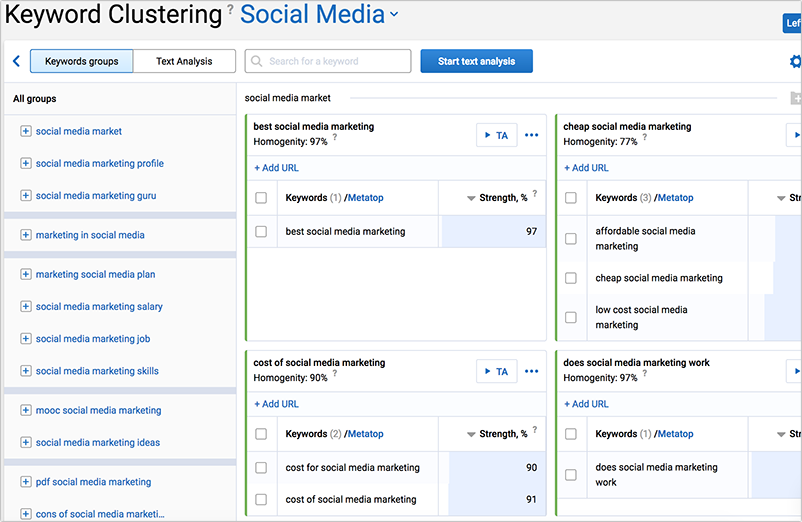Tick checkbox for cost for social media marketing

click(x=261, y=467)
